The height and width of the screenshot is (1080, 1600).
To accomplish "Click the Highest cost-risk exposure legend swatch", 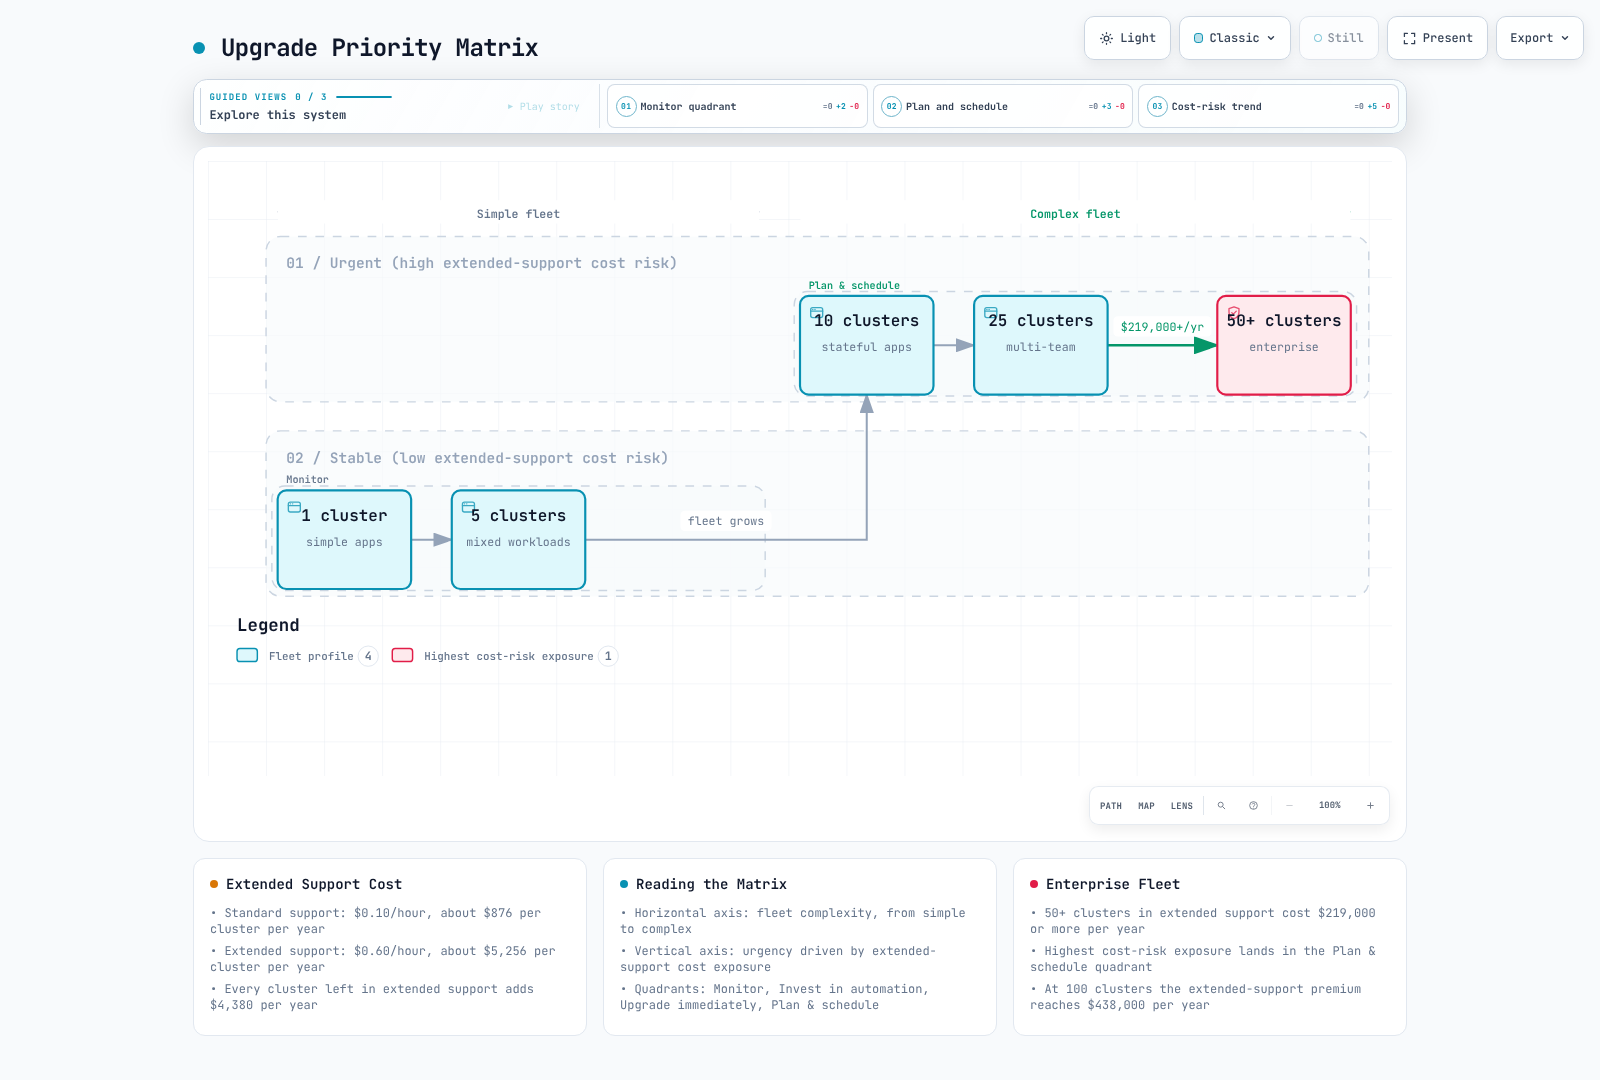I will (403, 656).
